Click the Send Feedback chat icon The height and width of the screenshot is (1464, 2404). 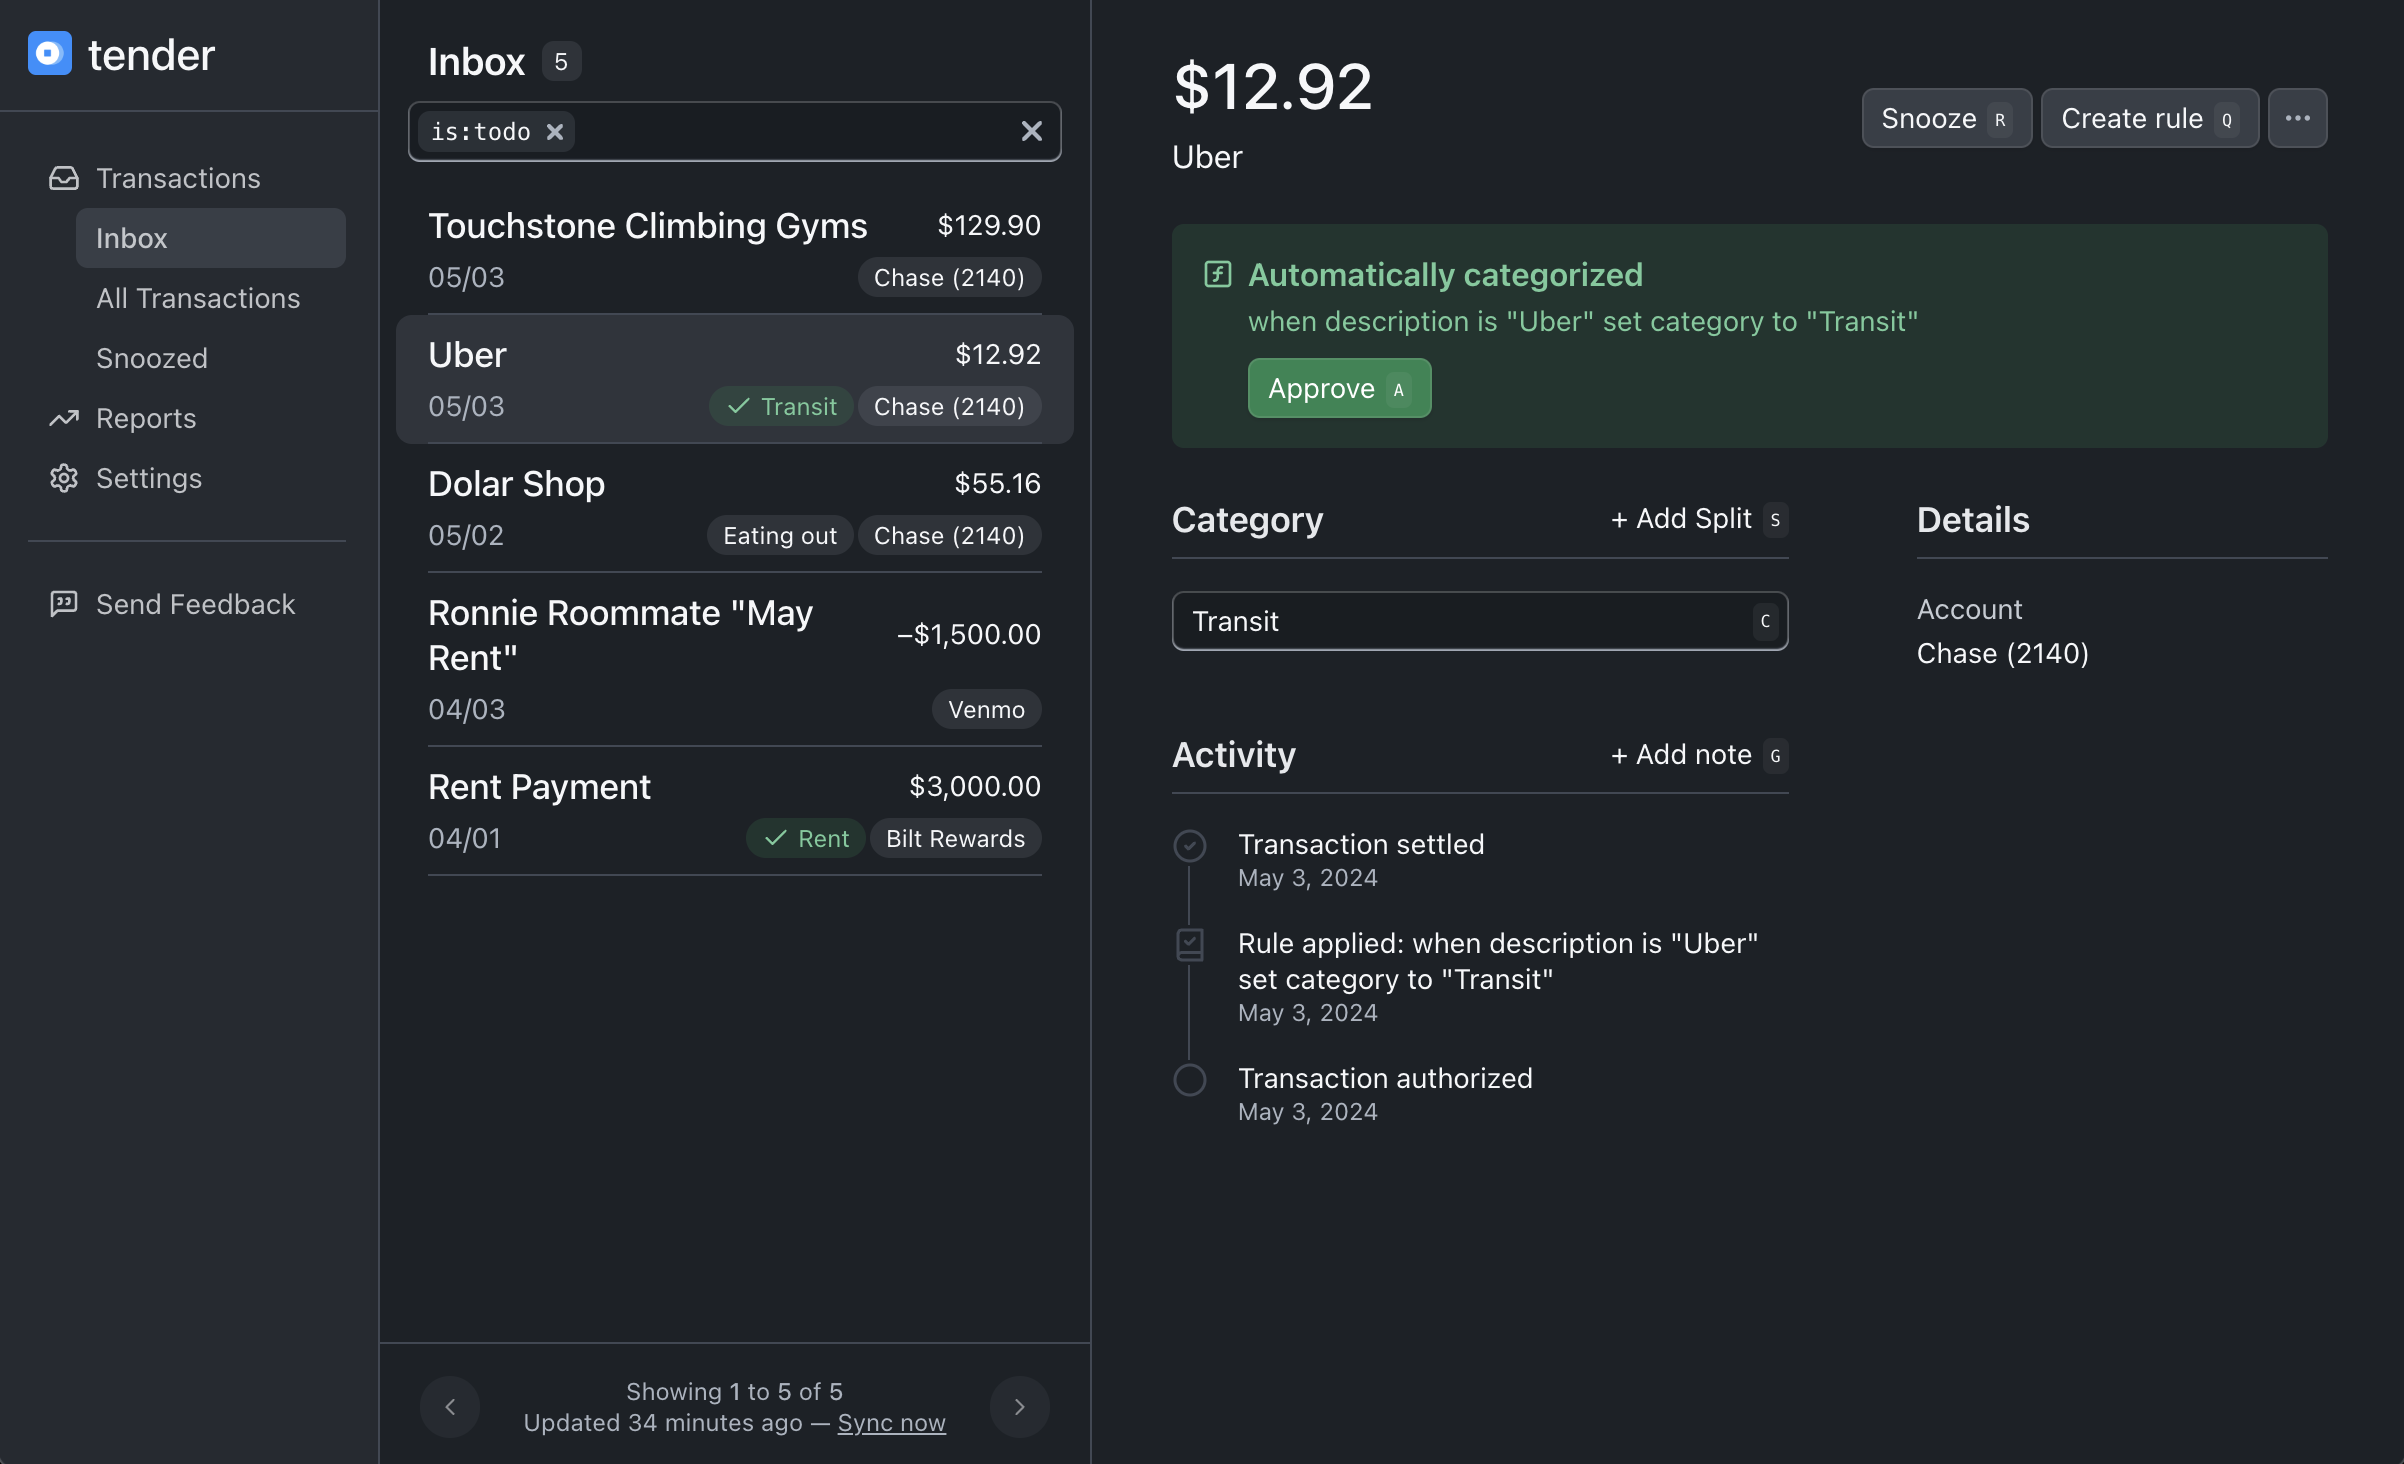[64, 604]
